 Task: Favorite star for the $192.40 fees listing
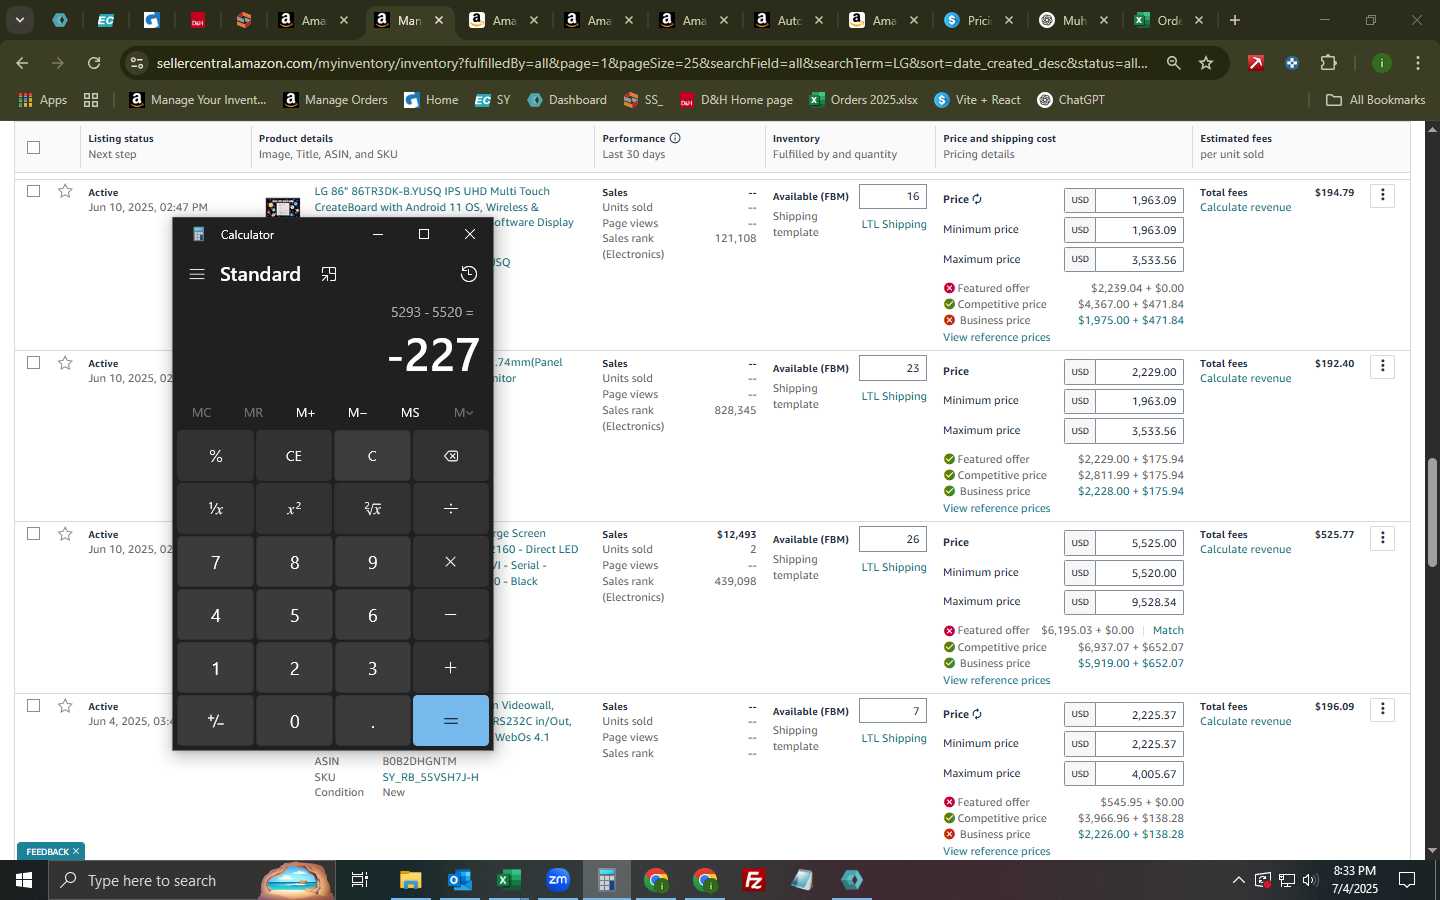[x=65, y=363]
